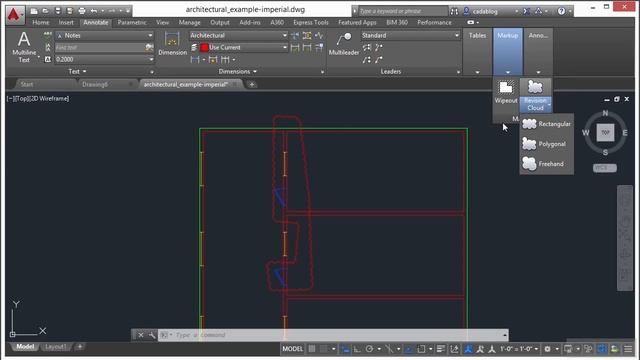Click the red Use Current color swatch
The image size is (640, 360).
[x=204, y=47]
